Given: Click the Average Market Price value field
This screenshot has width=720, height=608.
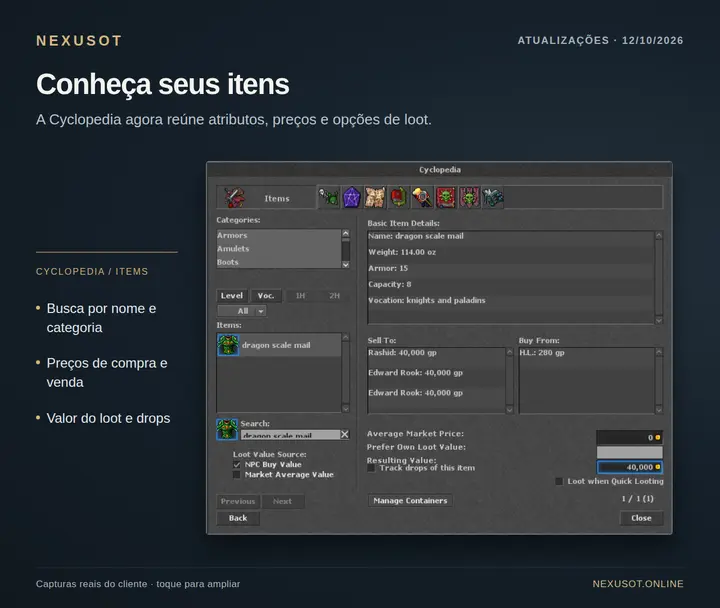Looking at the screenshot, I should 630,438.
